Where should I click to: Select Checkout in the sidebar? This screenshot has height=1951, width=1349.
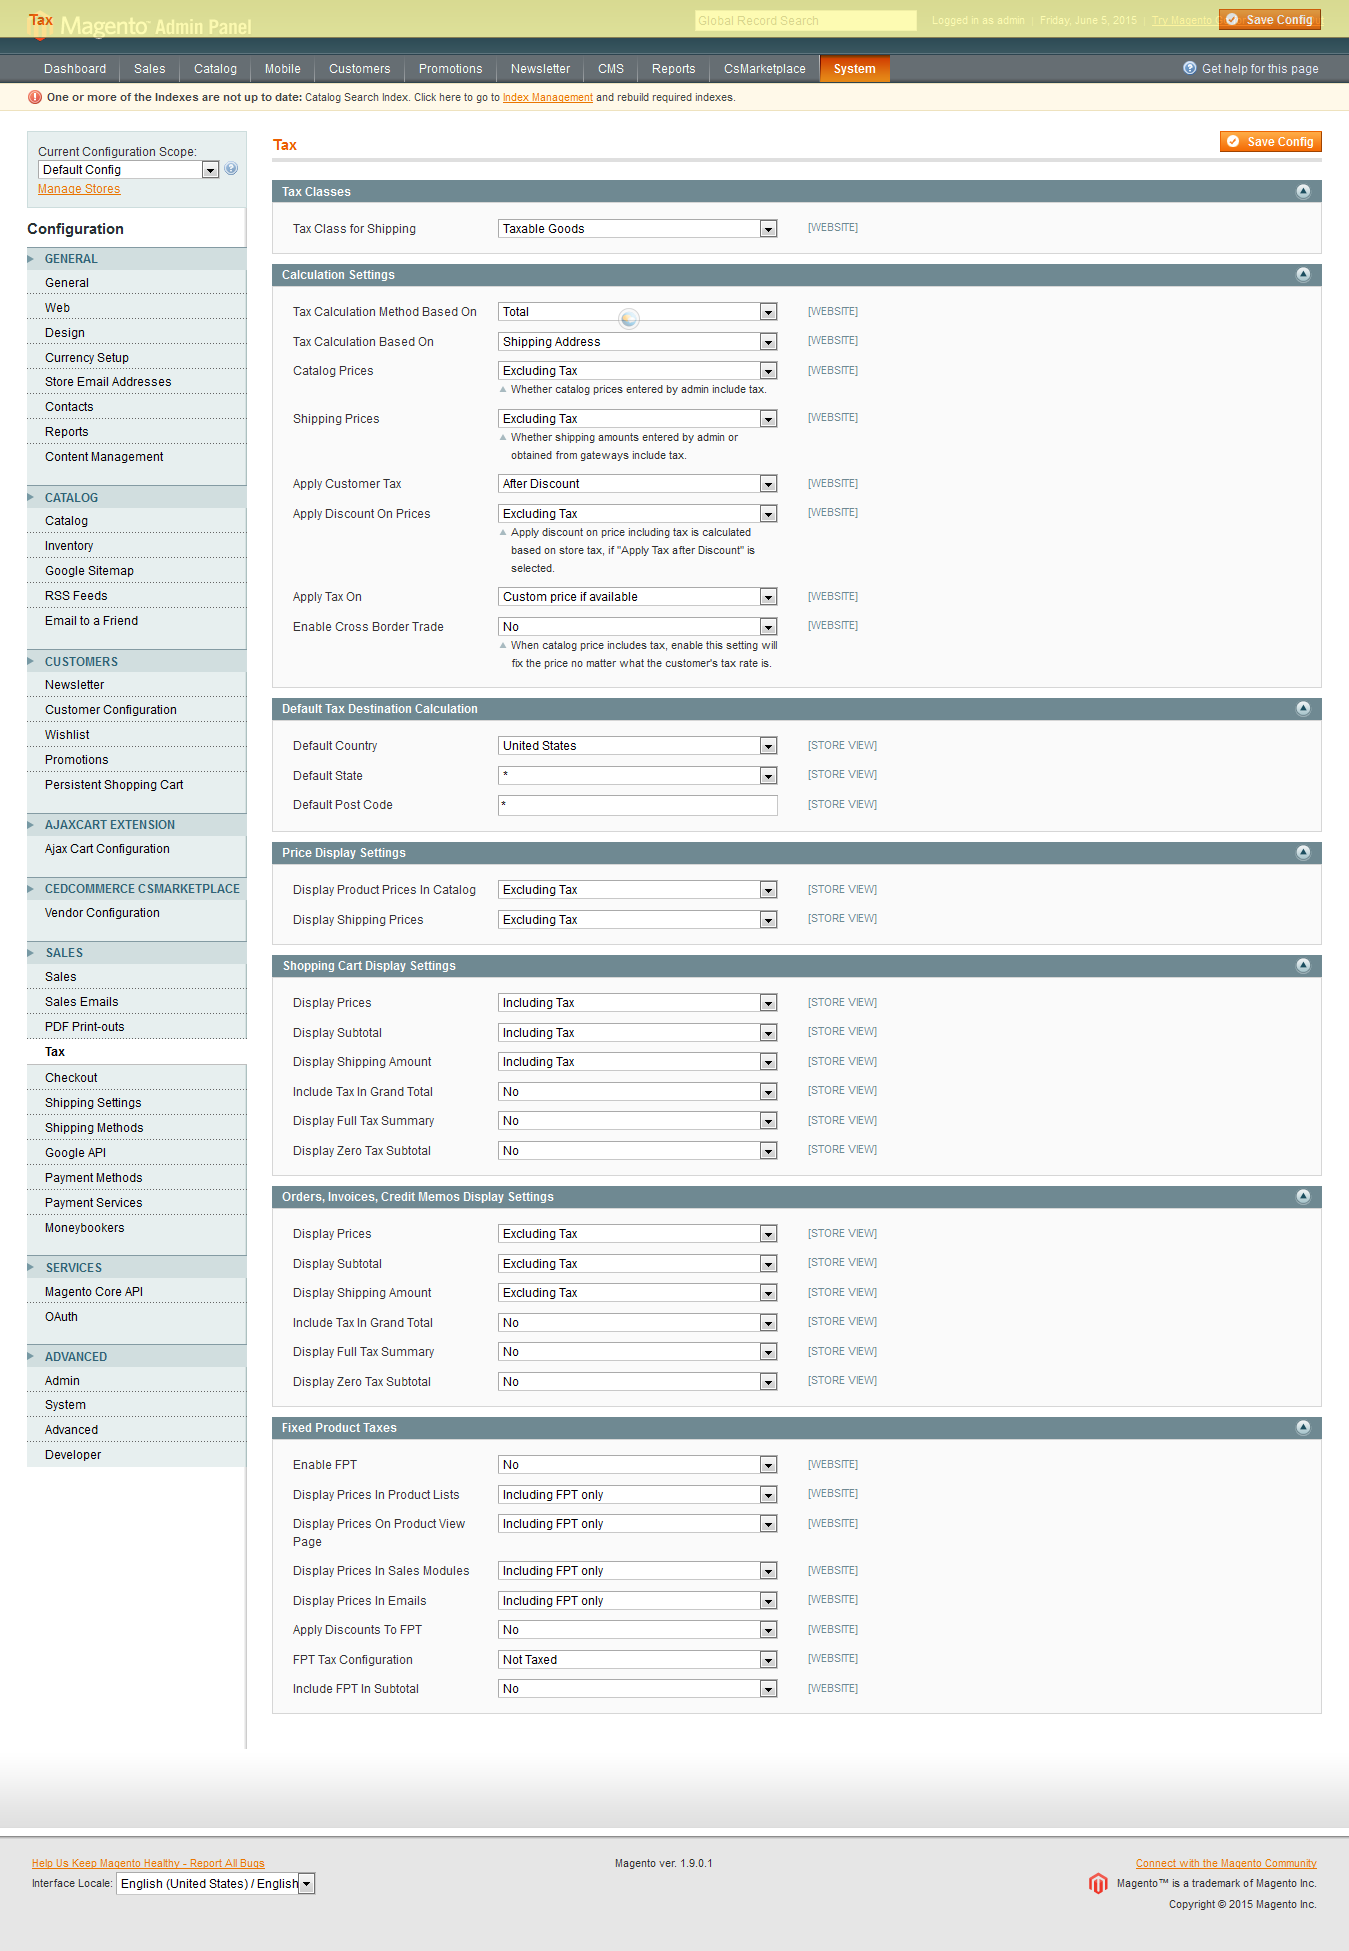click(x=136, y=1078)
